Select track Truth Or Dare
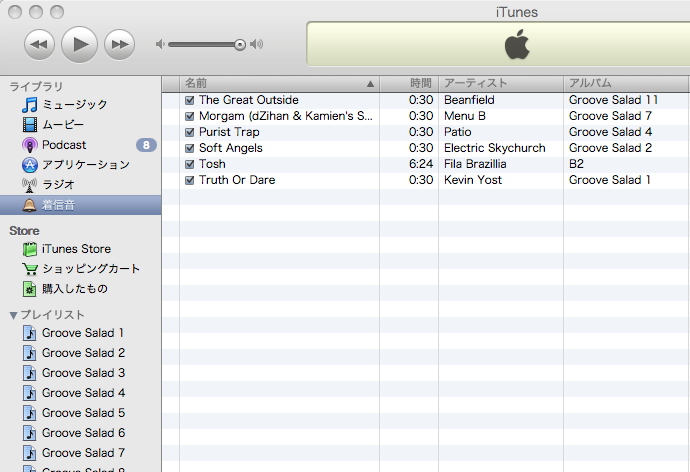Viewport: 690px width, 472px height. 237,180
